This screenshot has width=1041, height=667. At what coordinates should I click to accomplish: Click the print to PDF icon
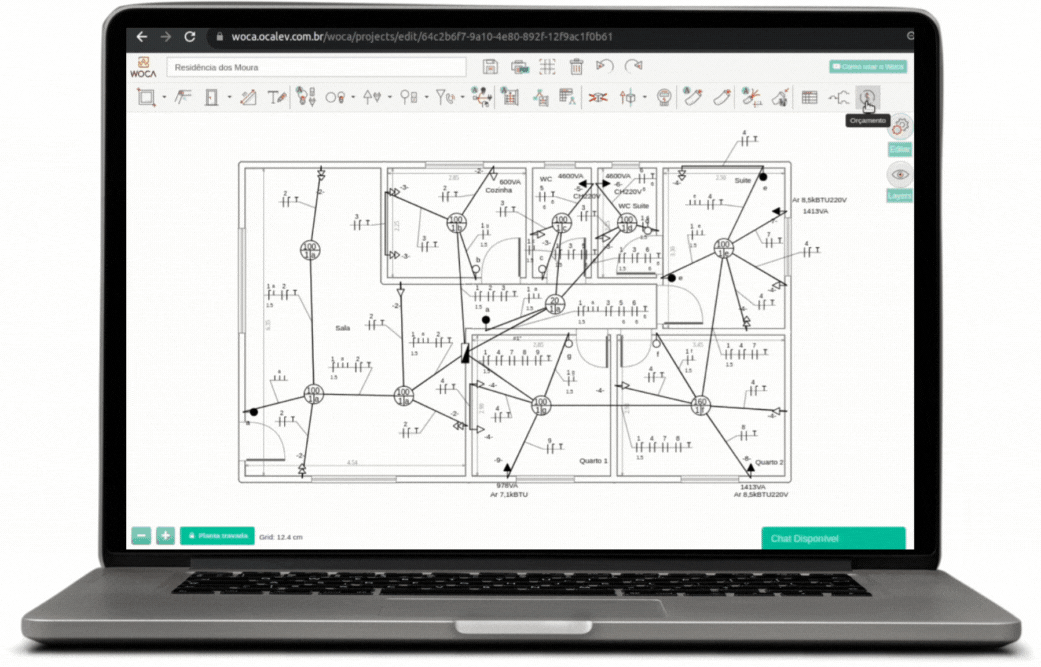[x=519, y=67]
